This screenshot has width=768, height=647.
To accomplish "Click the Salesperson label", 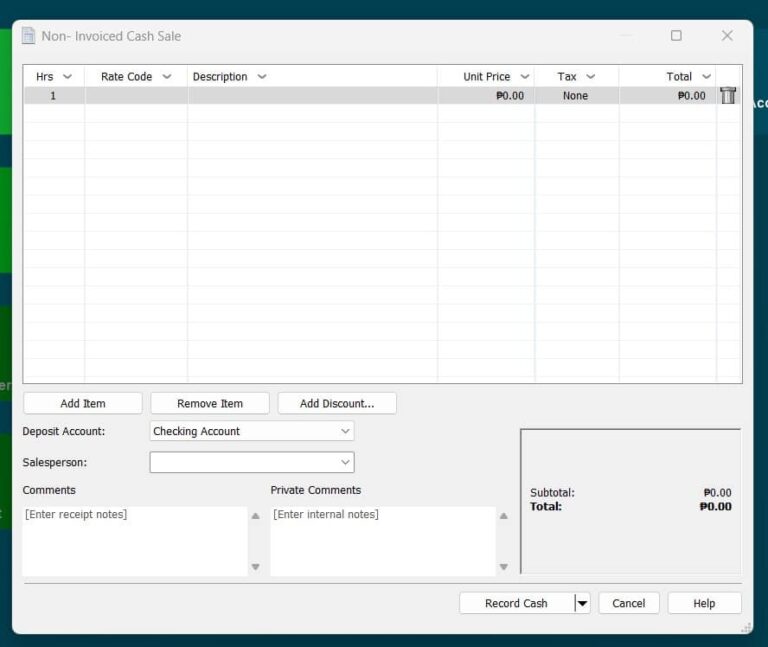I will (x=55, y=462).
